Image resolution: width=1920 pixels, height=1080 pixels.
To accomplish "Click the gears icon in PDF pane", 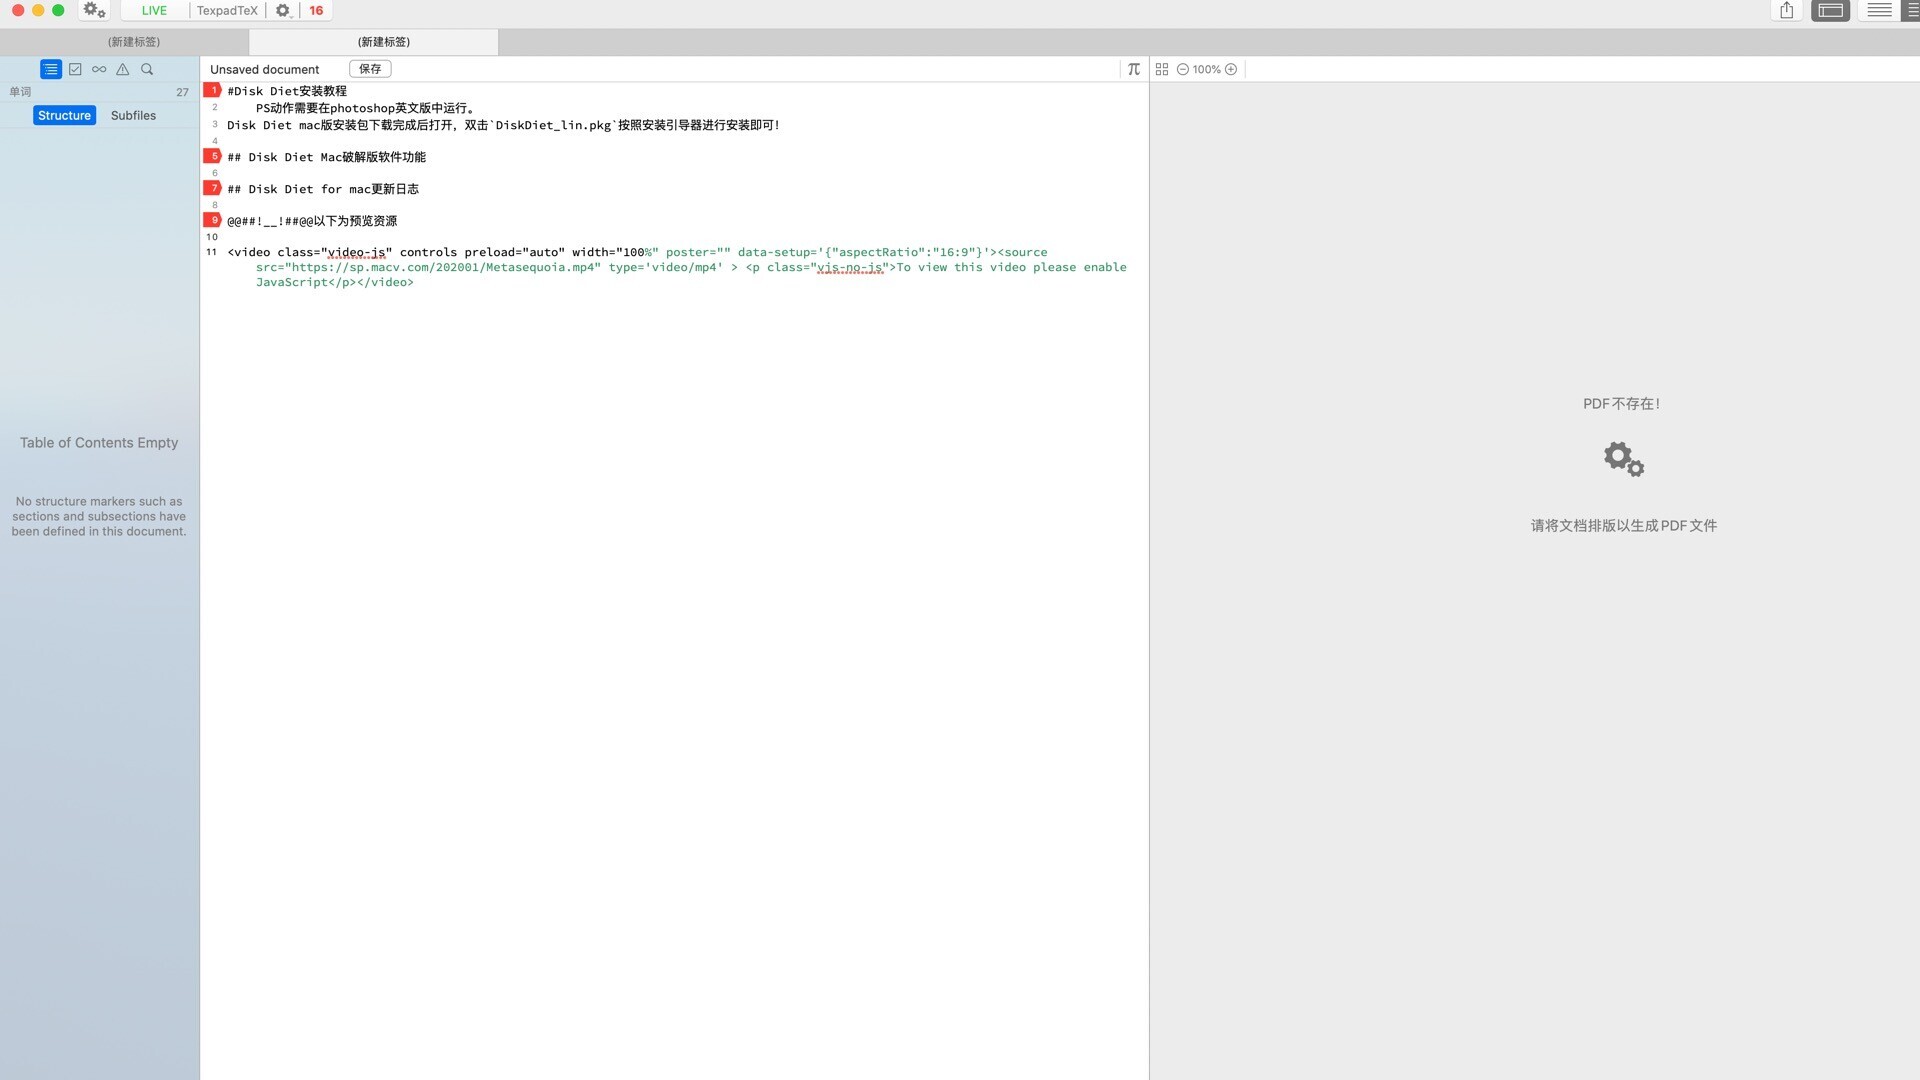I will click(x=1624, y=459).
